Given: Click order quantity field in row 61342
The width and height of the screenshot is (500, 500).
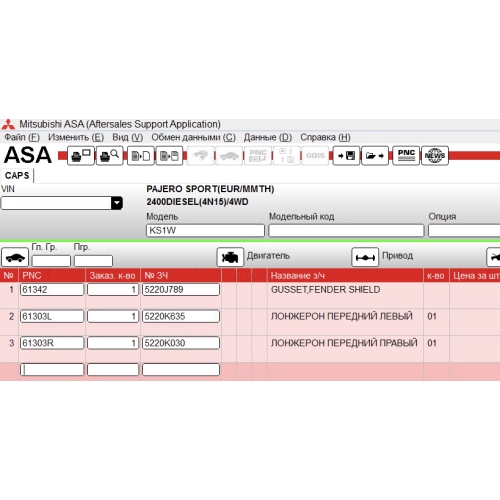Looking at the screenshot, I should (113, 289).
